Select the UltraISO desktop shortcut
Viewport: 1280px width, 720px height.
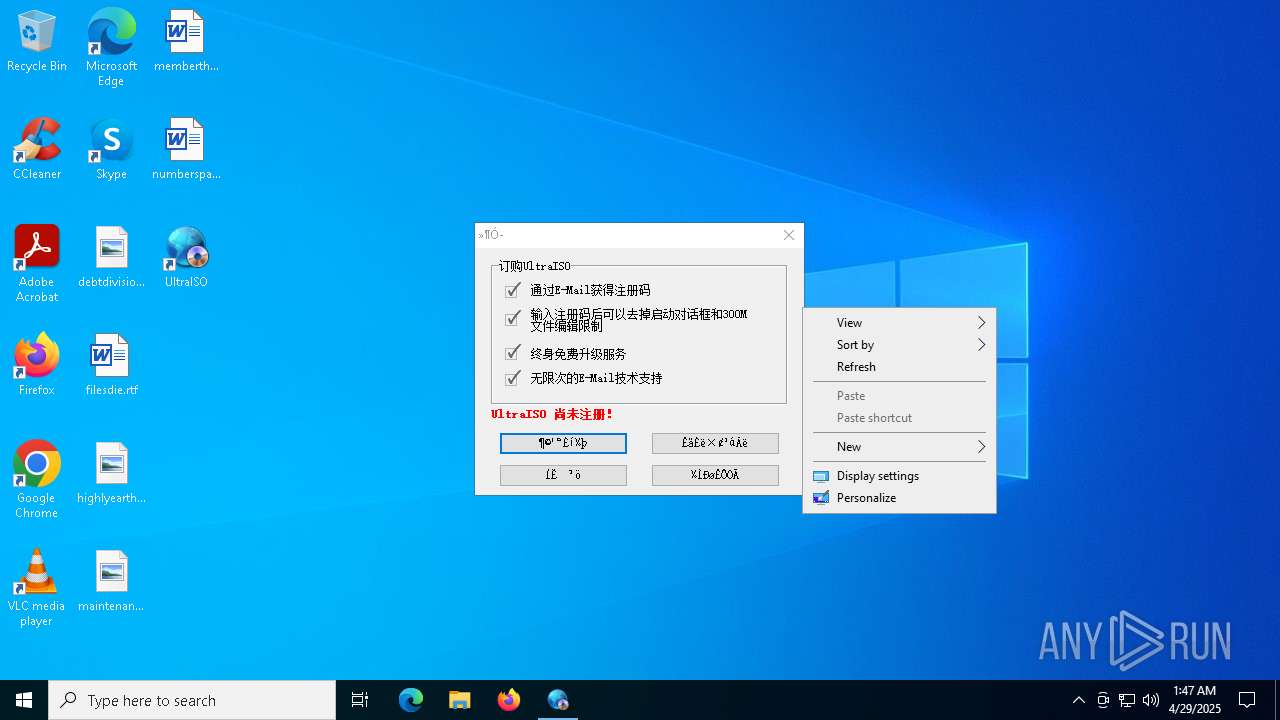pos(186,258)
